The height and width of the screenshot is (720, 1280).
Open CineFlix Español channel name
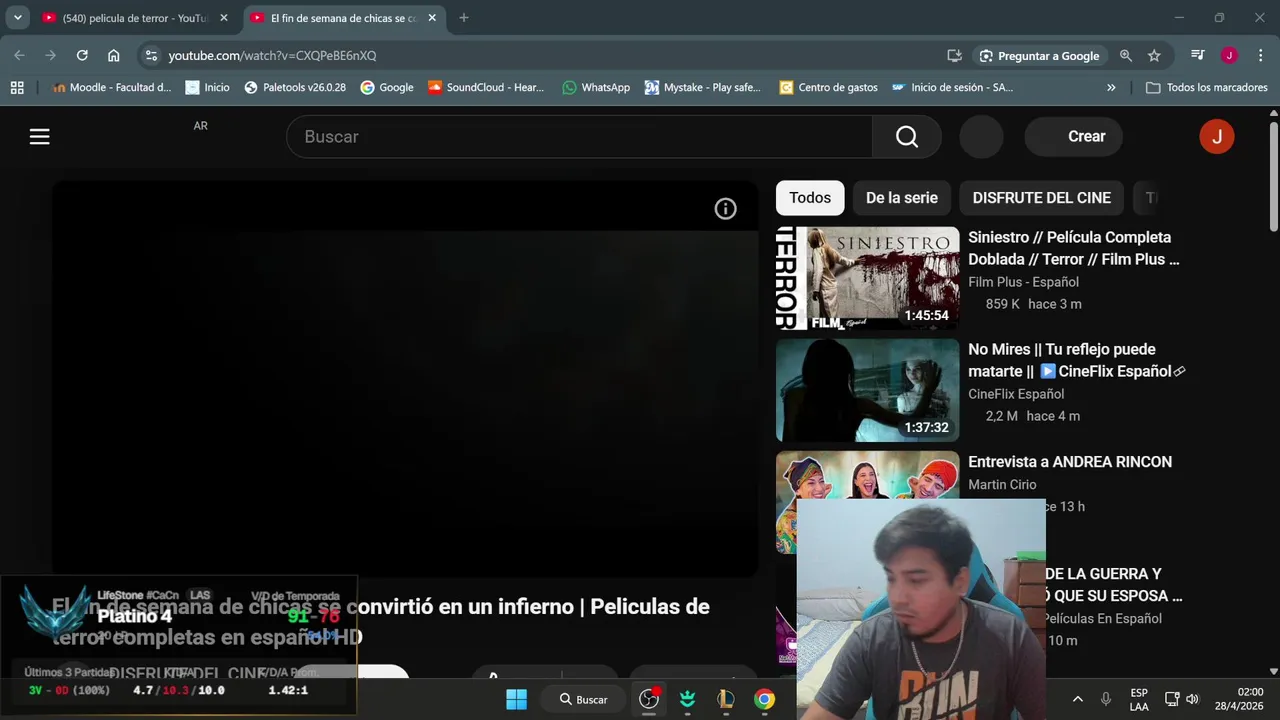(1016, 394)
